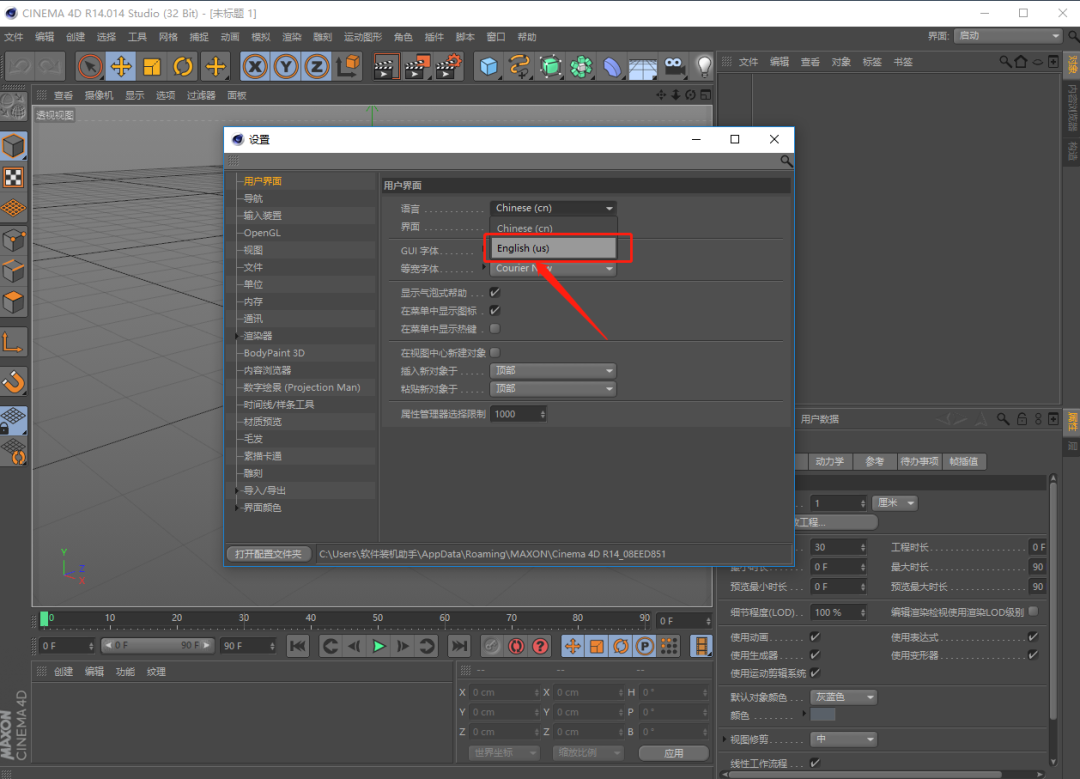Toggle X axis lock

point(255,67)
